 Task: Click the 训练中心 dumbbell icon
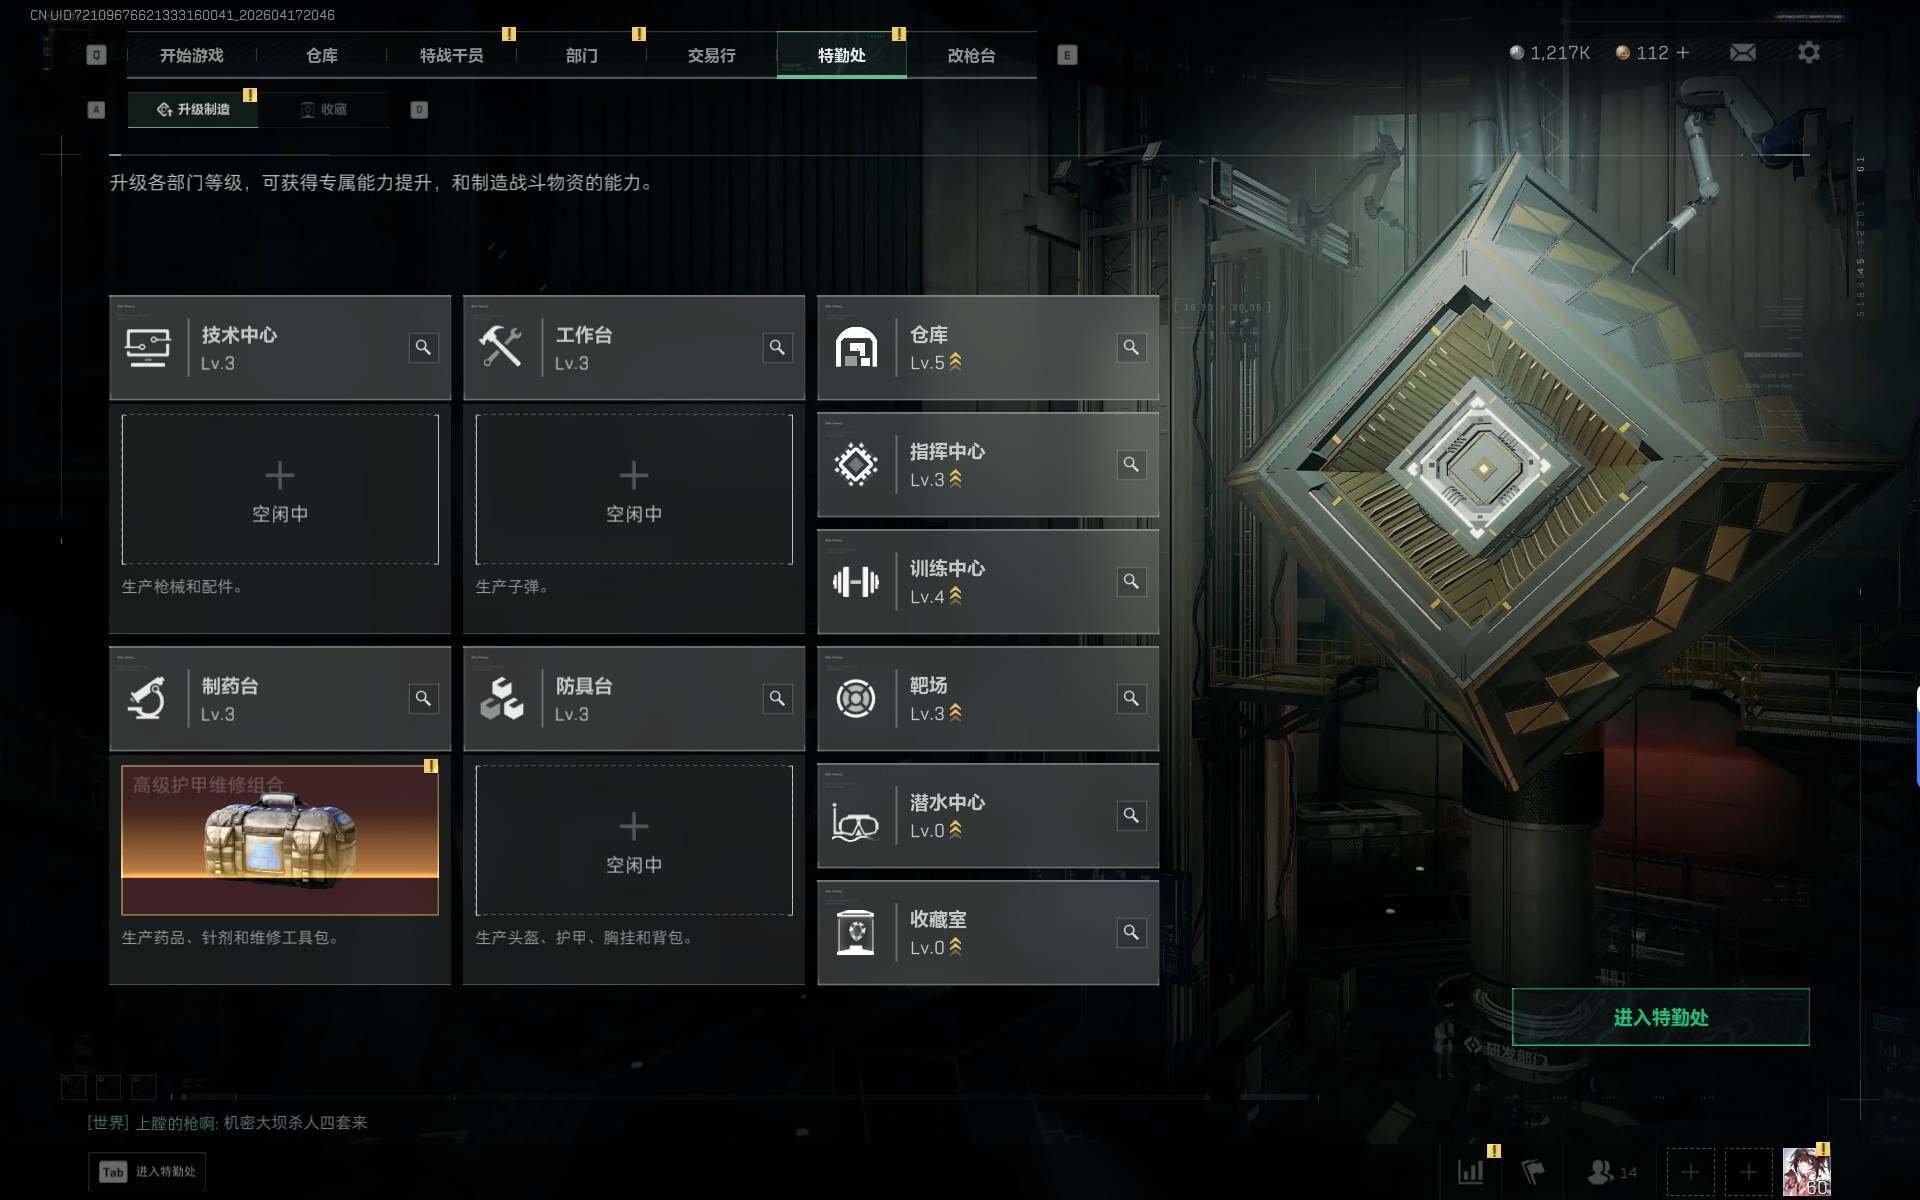[x=856, y=581]
